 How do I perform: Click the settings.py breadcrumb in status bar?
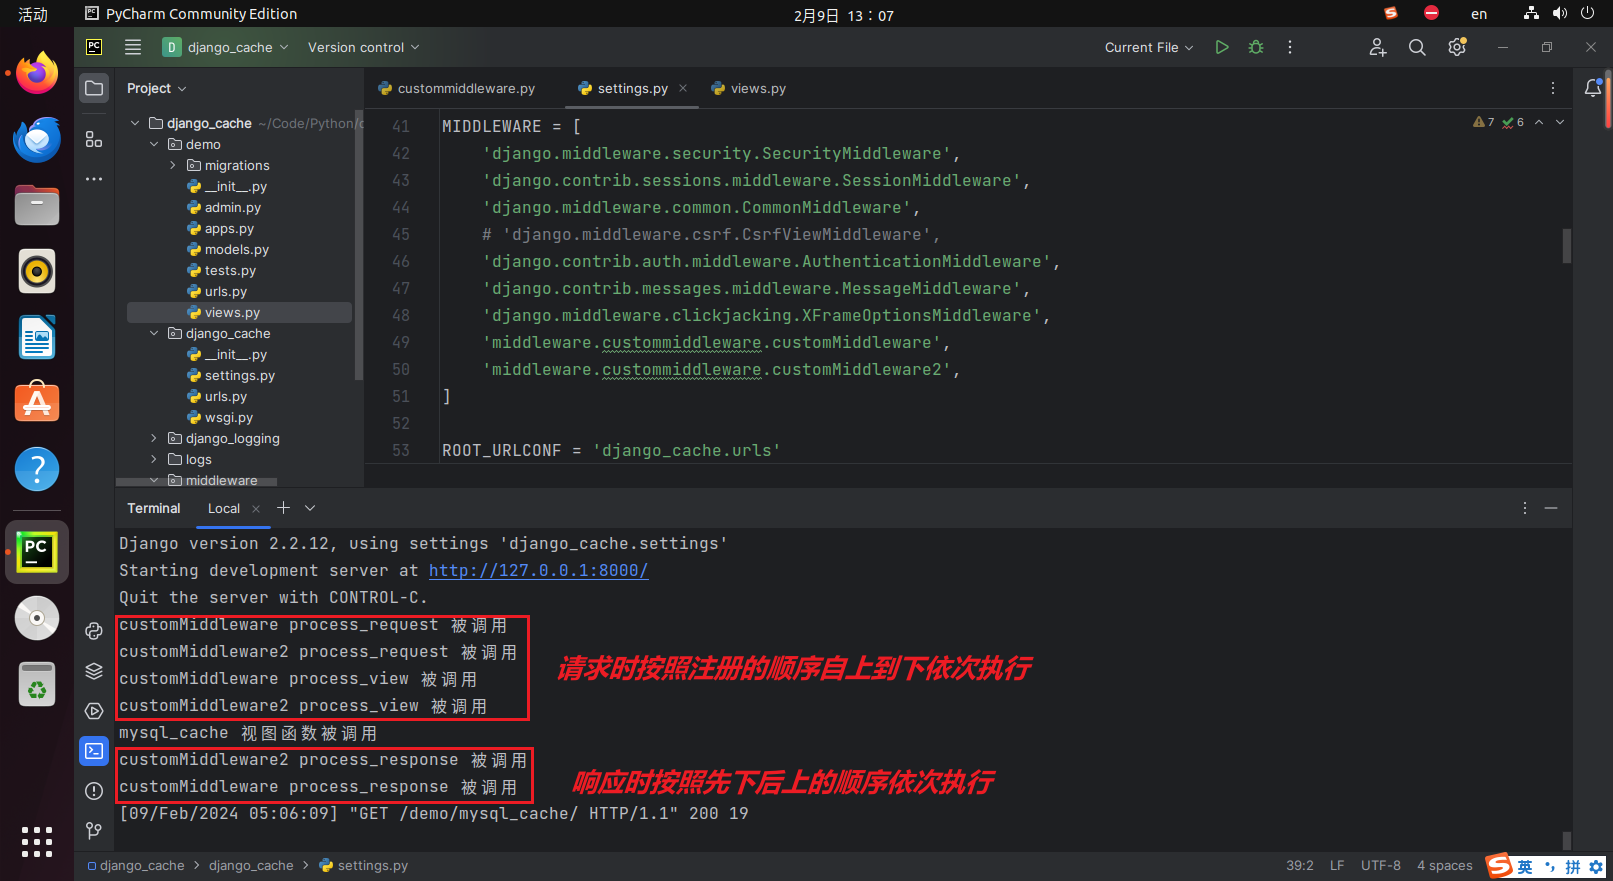click(364, 865)
